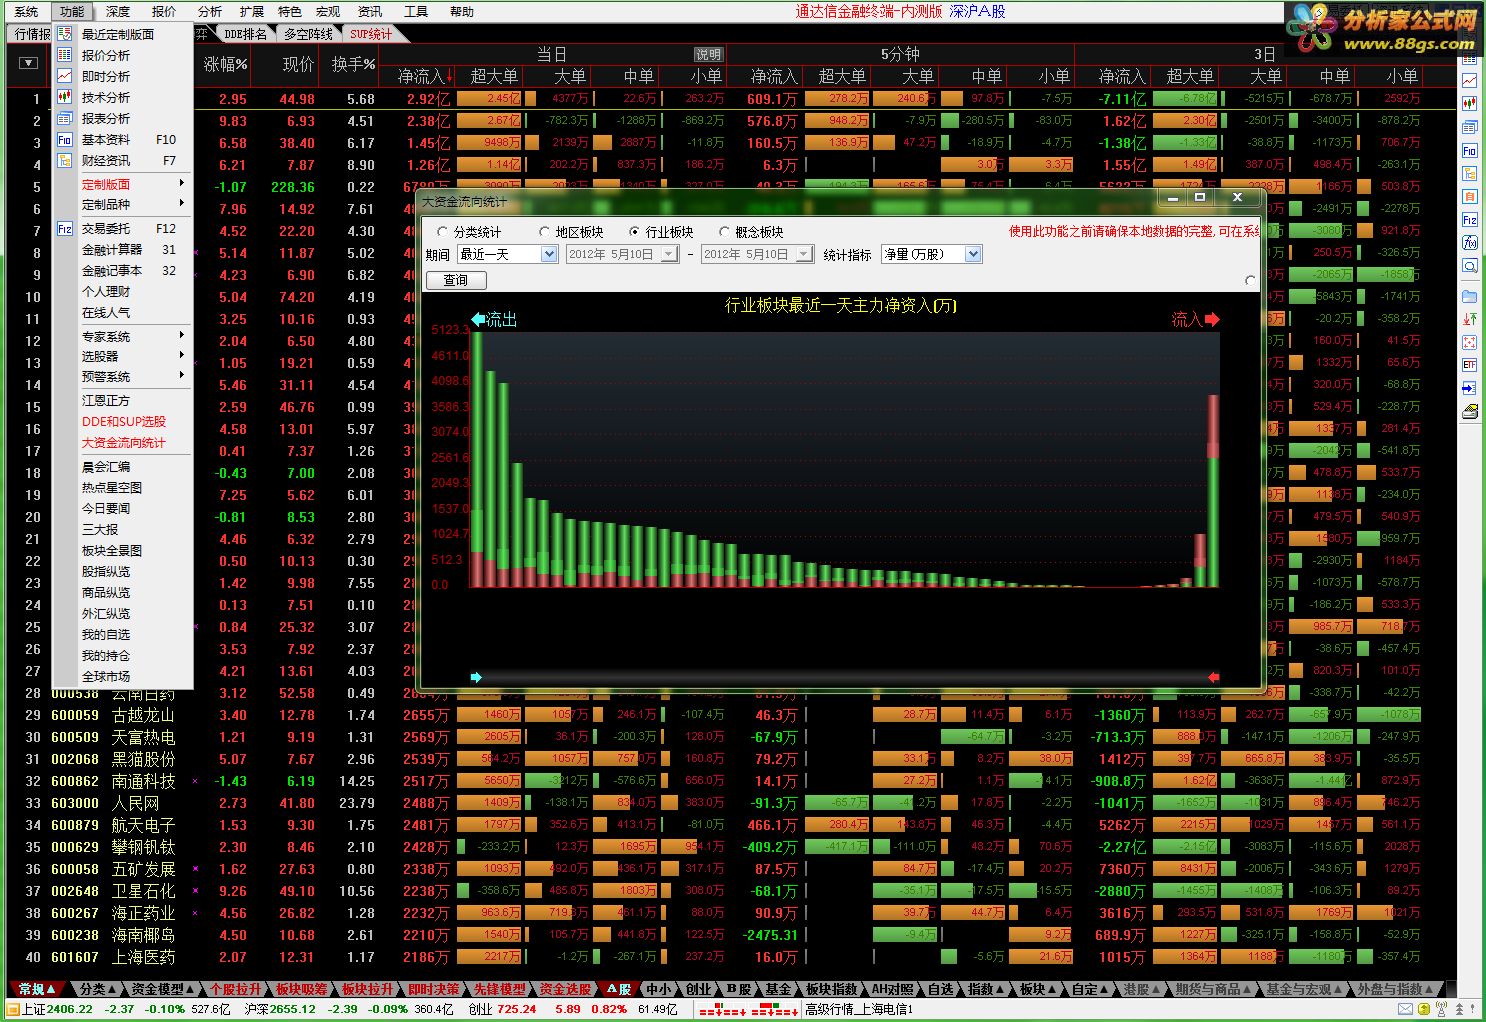Switch to the DDE排名 tab
Screen dimensions: 1486x1022
[x=245, y=34]
